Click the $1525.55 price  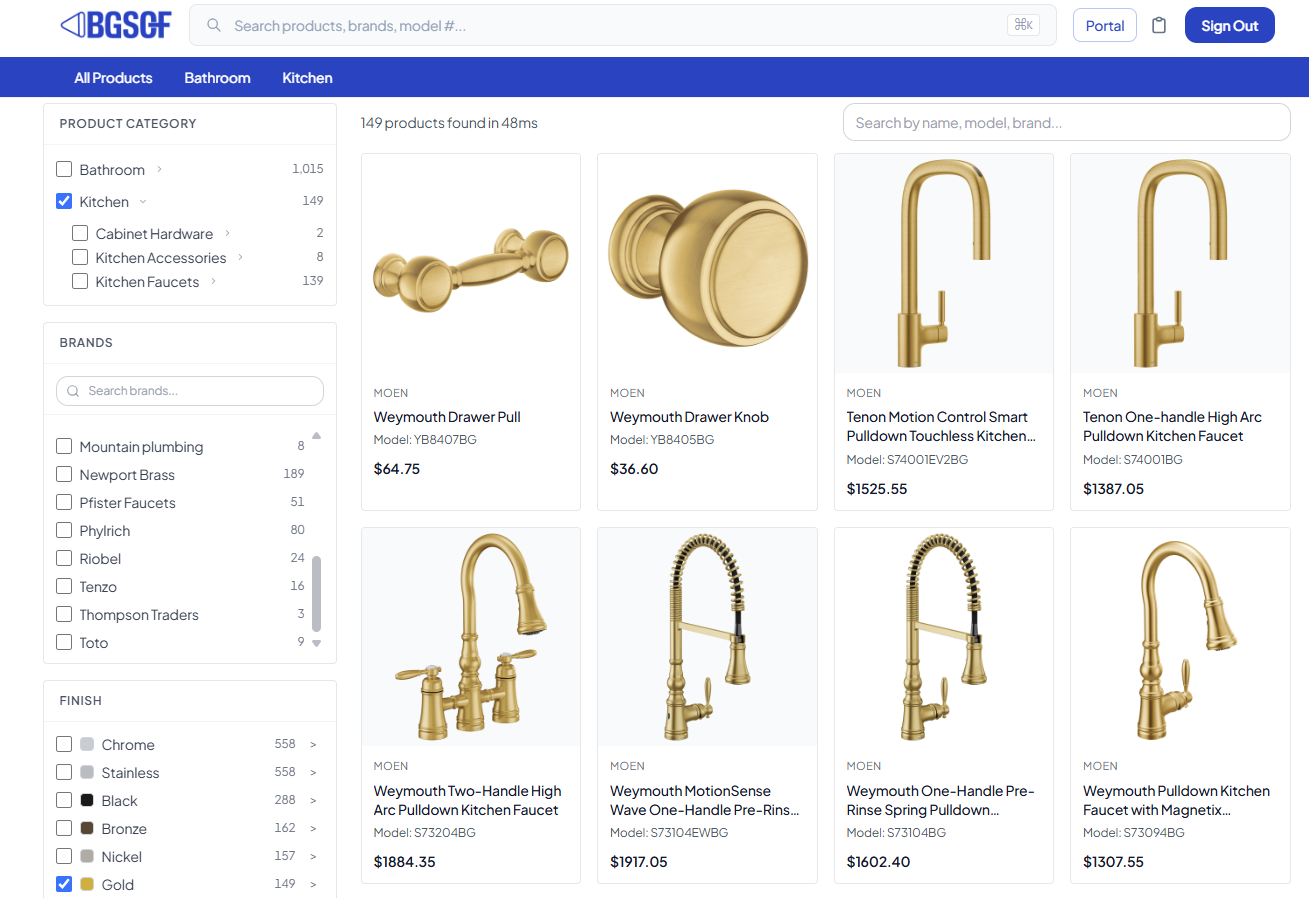(x=877, y=489)
